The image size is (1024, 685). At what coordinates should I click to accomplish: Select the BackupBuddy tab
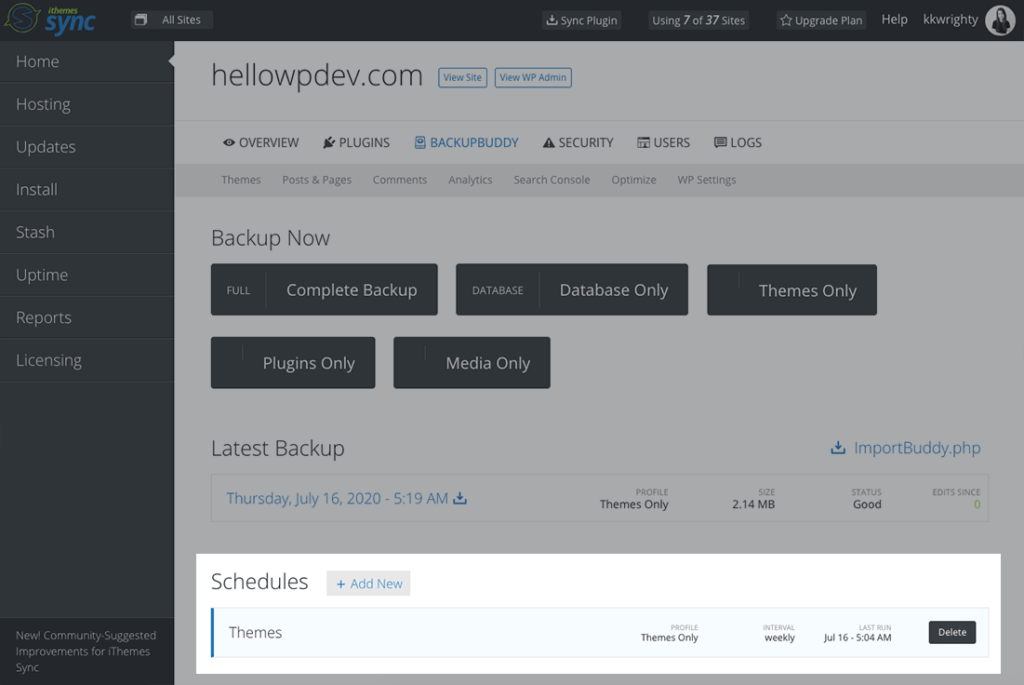click(x=466, y=142)
